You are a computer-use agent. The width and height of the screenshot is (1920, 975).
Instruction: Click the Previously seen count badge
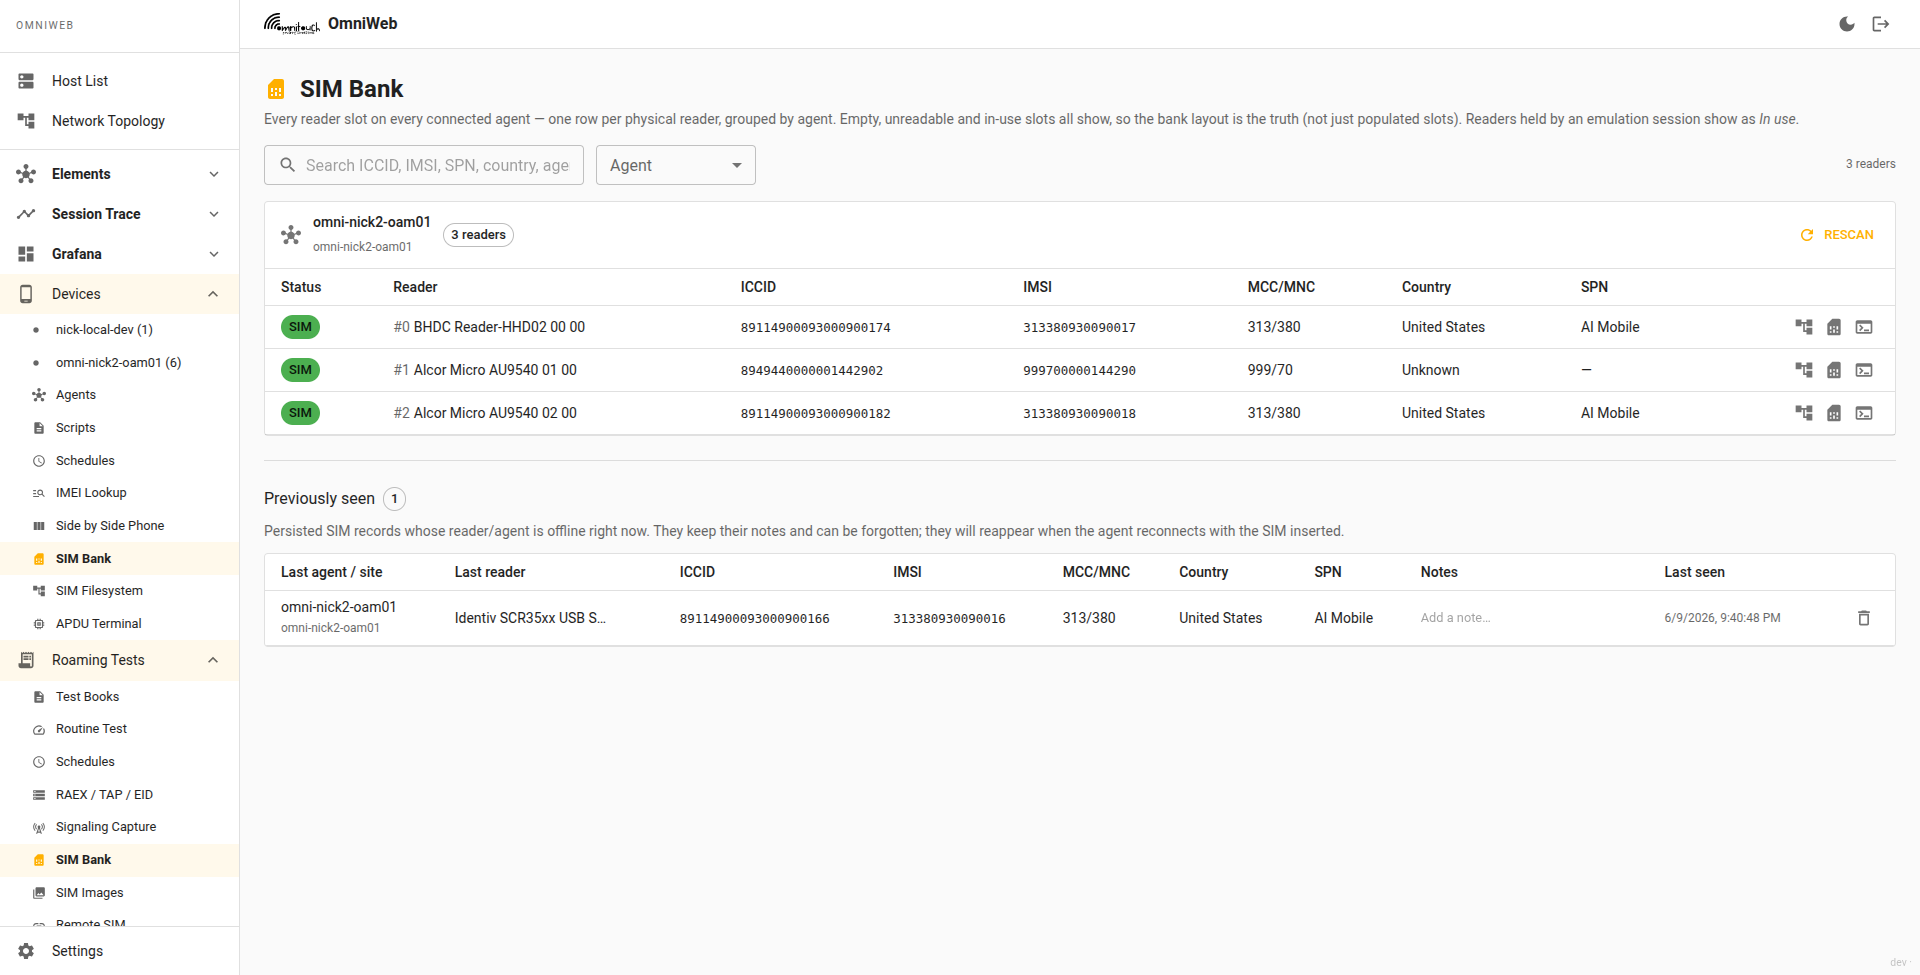coord(394,499)
